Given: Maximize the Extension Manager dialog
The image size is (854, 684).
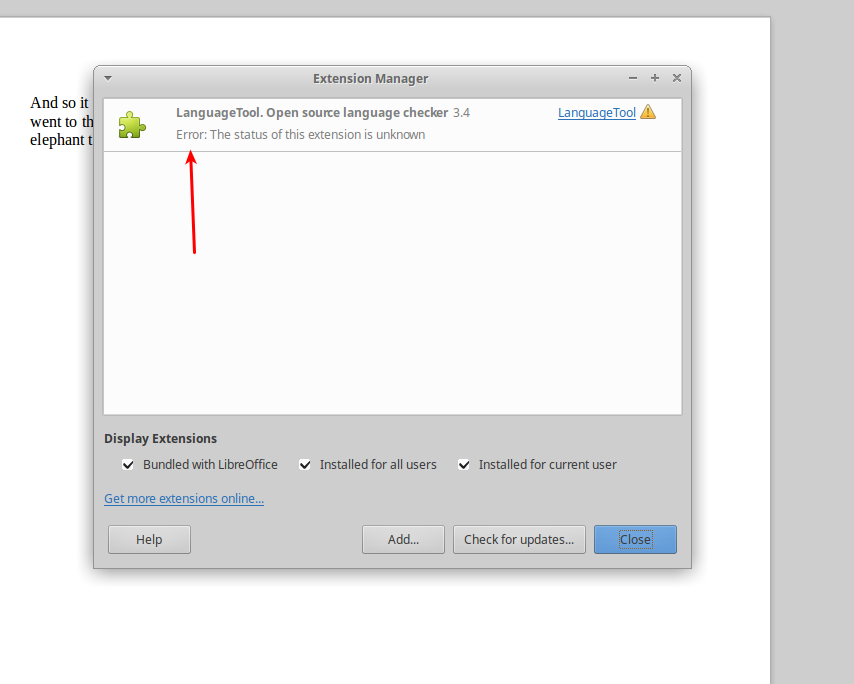Looking at the screenshot, I should (x=655, y=78).
